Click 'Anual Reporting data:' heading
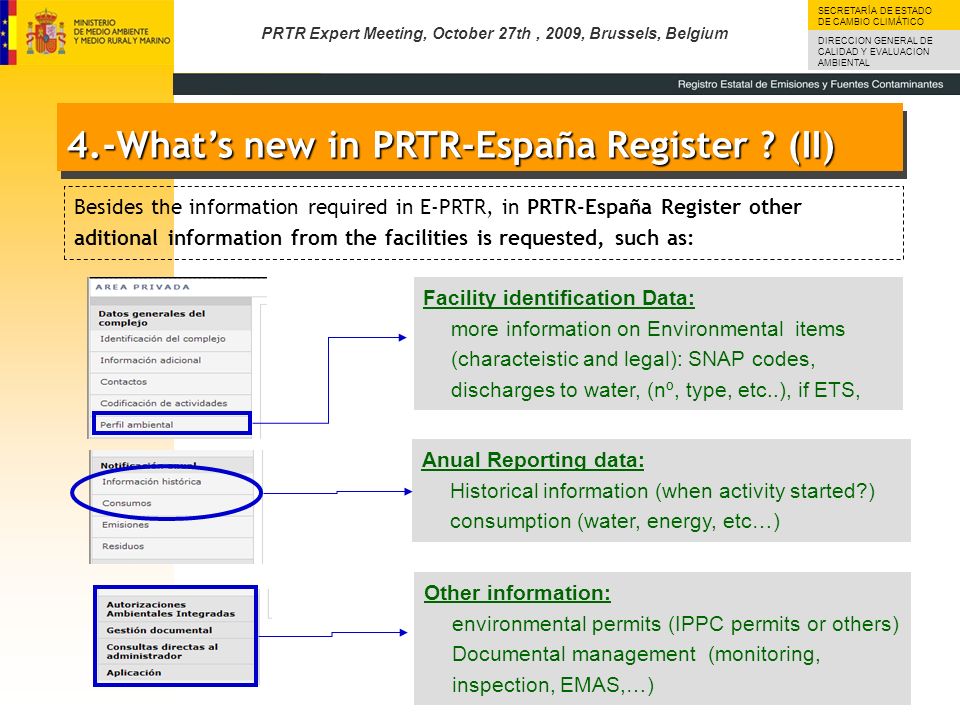 533,460
